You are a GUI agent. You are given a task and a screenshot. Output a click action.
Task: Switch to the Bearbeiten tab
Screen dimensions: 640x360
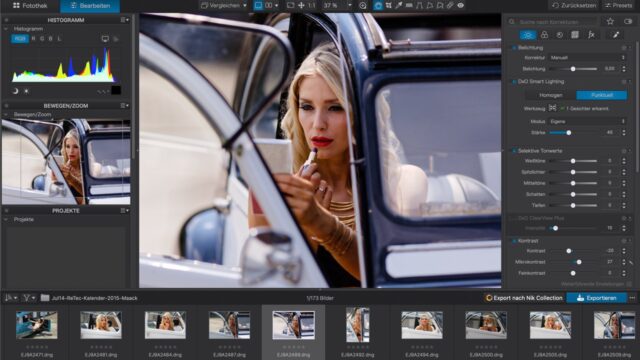tap(90, 6)
